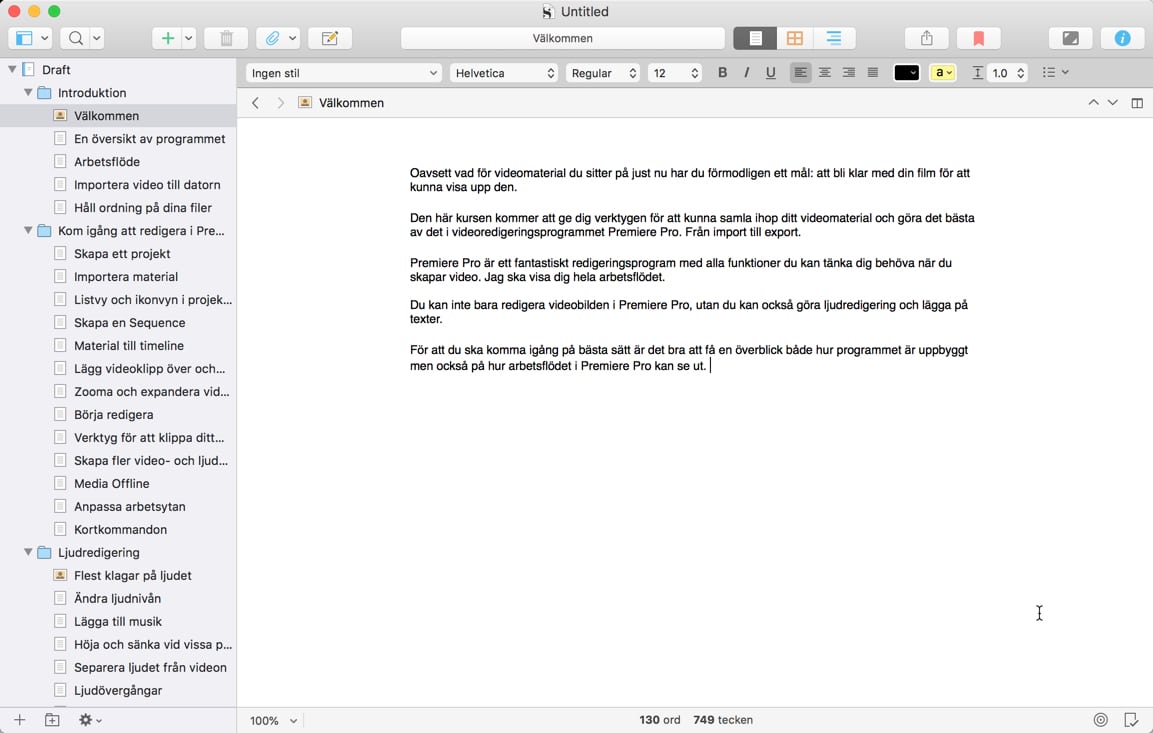Collapse the Introduktion folder
Image resolution: width=1153 pixels, height=733 pixels.
(x=28, y=93)
